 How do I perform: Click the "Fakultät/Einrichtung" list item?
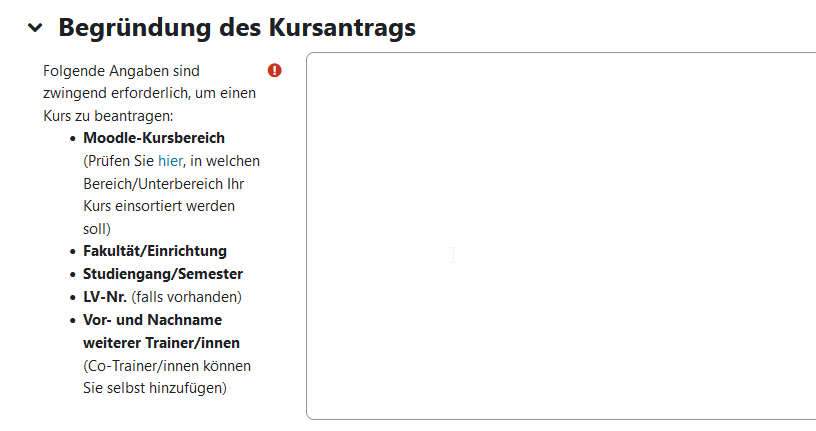click(x=155, y=251)
